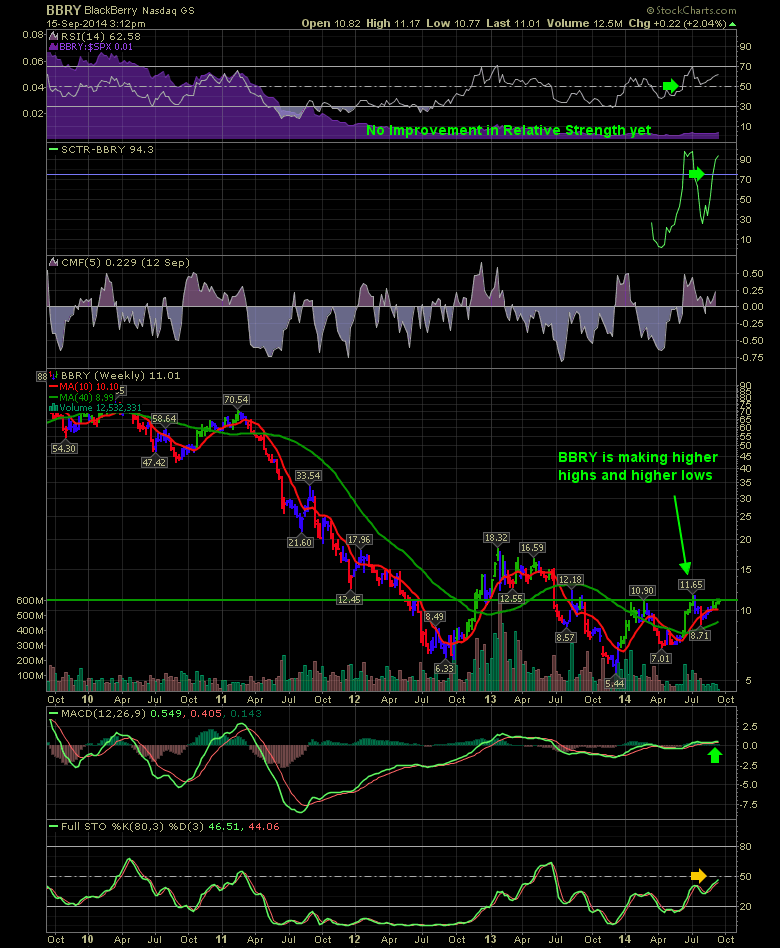Click the 11.65 high price label
Image resolution: width=780 pixels, height=948 pixels.
point(691,585)
